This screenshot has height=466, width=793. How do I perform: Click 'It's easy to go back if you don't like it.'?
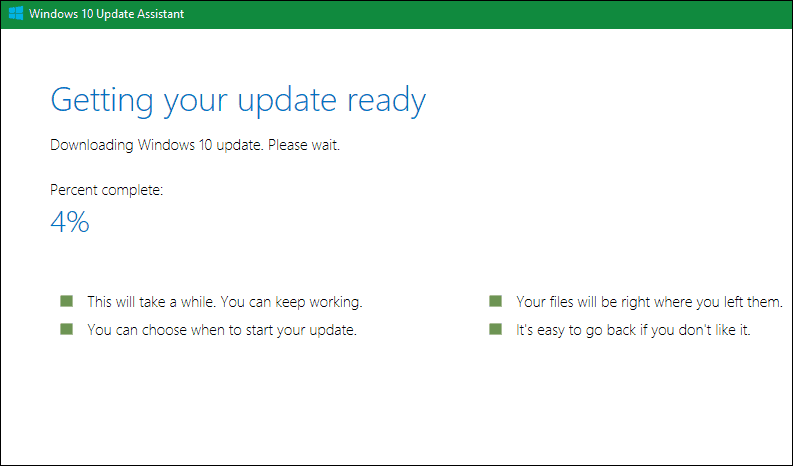pos(633,330)
